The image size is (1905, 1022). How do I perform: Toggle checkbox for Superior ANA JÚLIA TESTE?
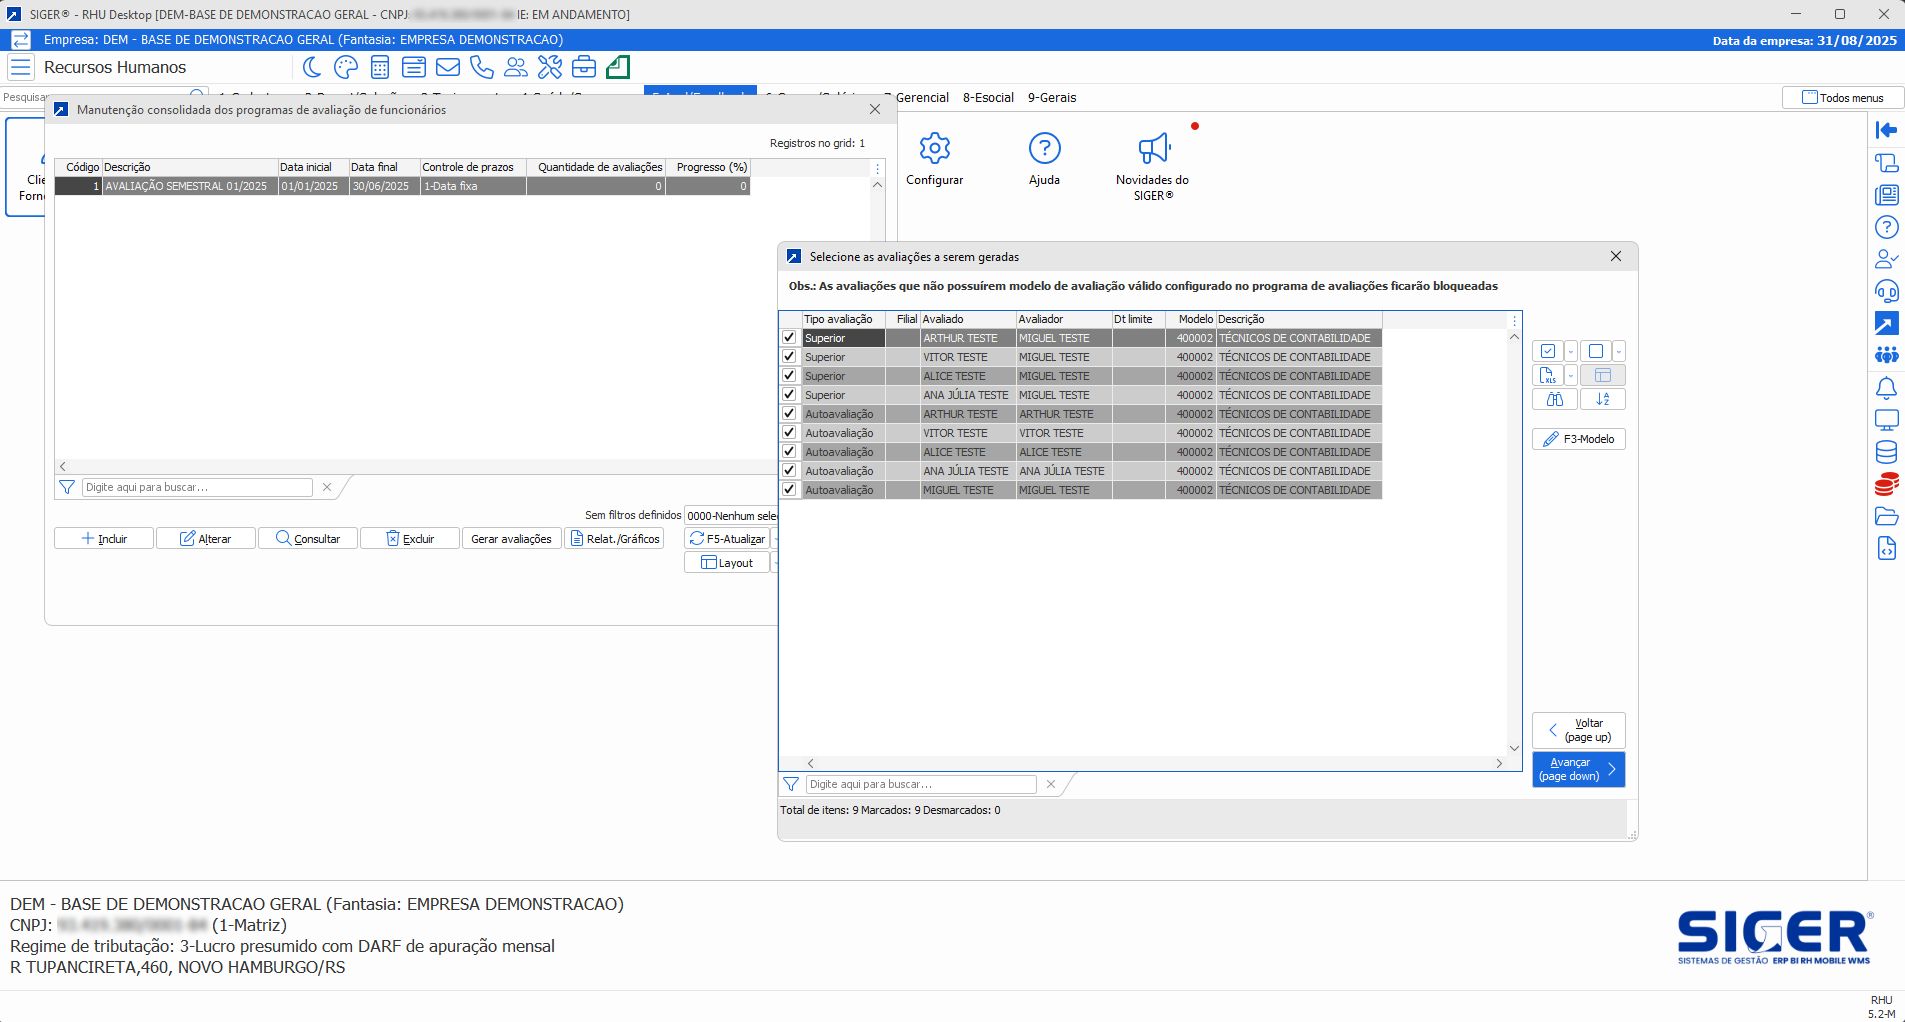tap(789, 395)
